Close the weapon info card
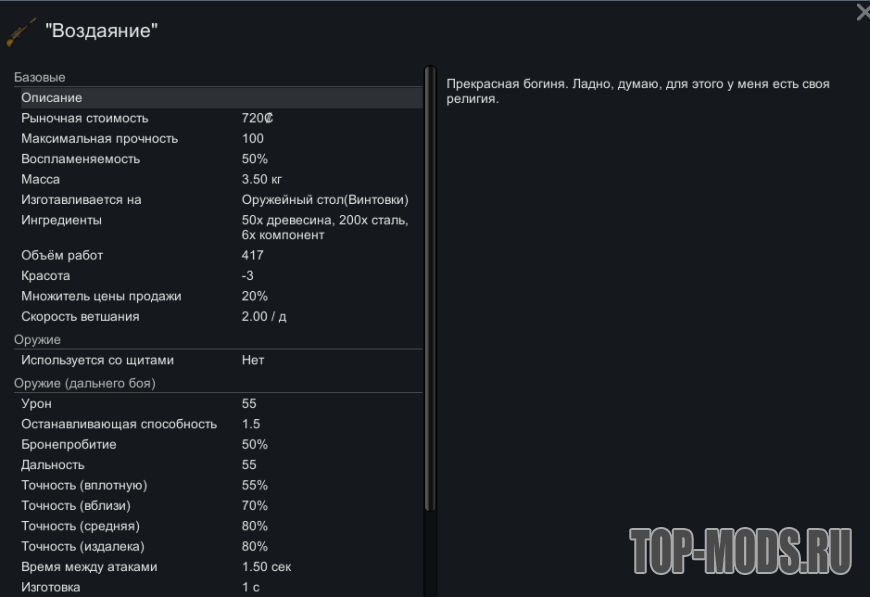 [x=862, y=12]
